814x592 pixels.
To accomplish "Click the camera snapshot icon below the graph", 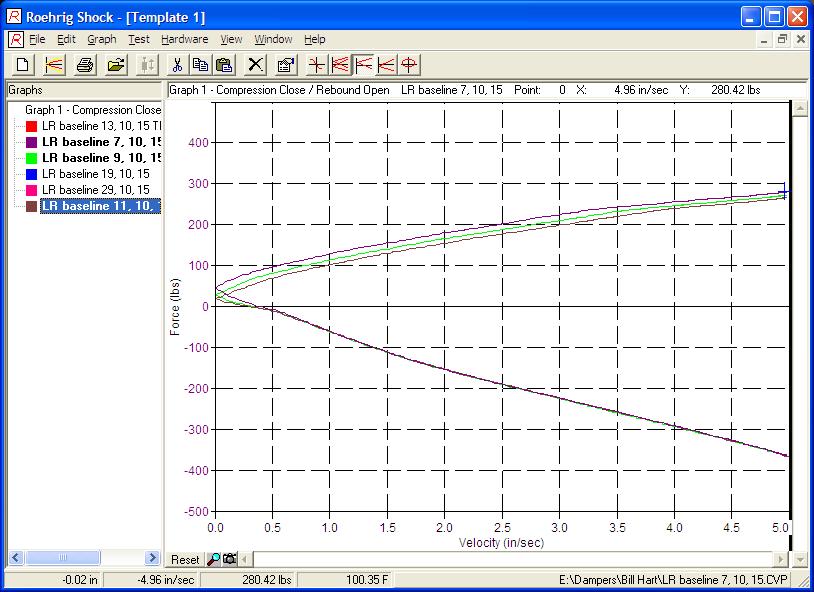I will [228, 559].
